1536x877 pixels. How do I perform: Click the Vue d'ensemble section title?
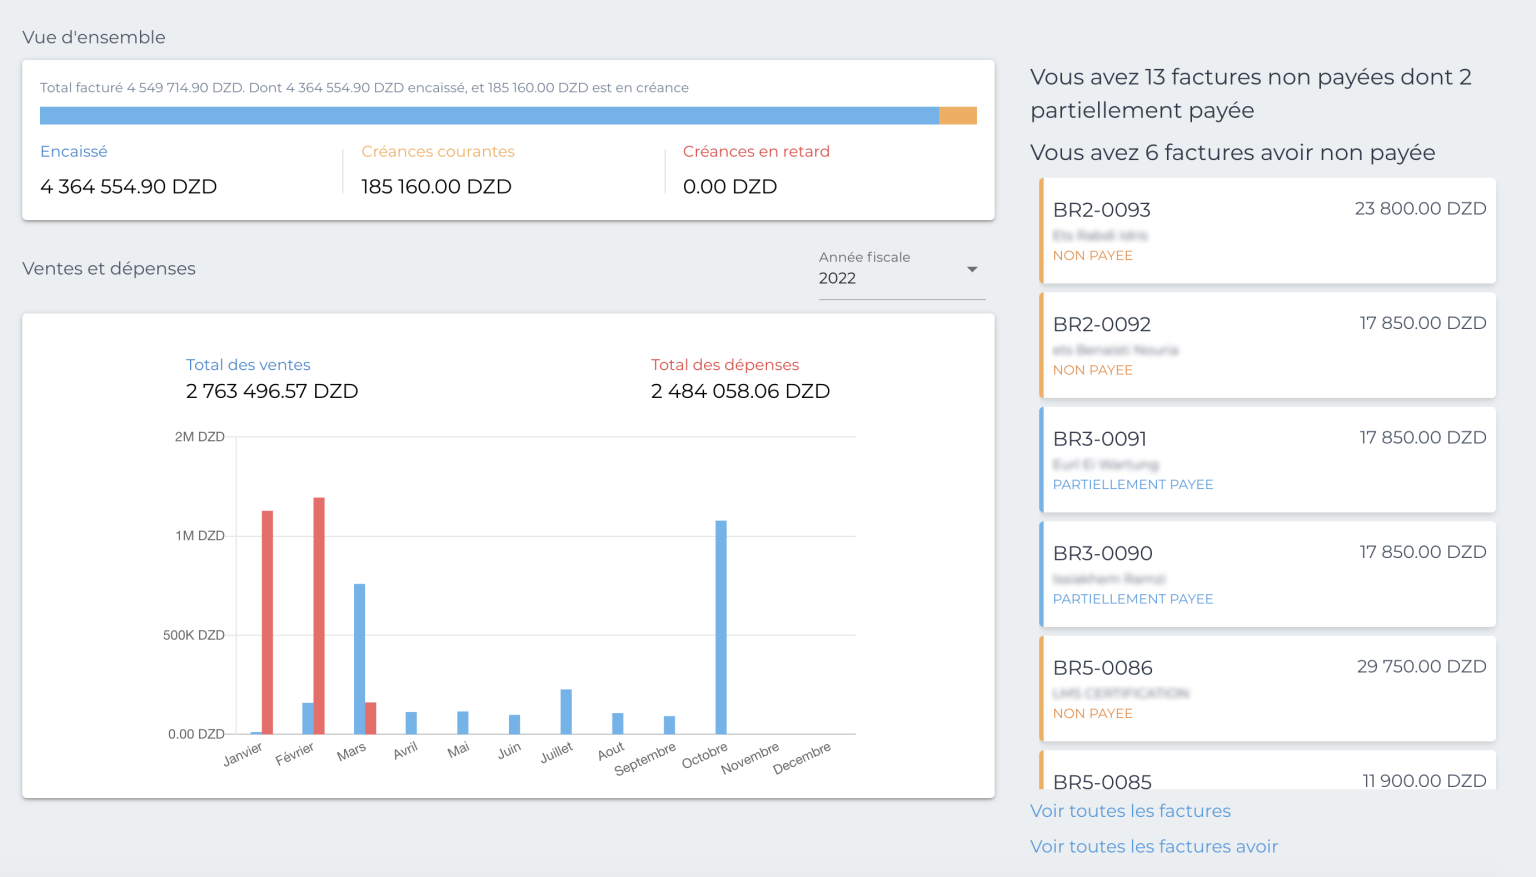[x=93, y=38]
